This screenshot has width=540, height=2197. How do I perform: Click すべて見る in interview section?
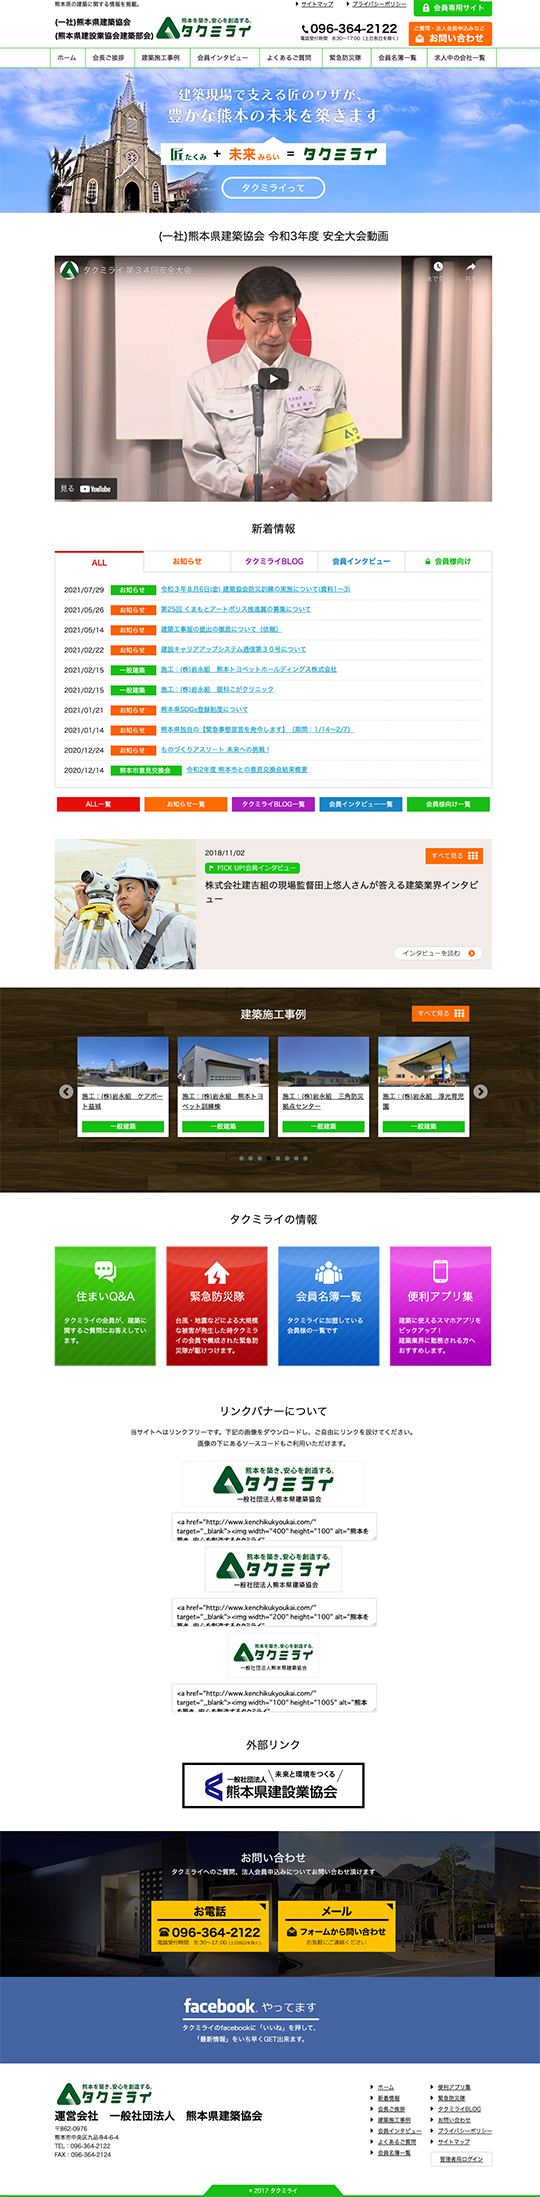pos(454,856)
